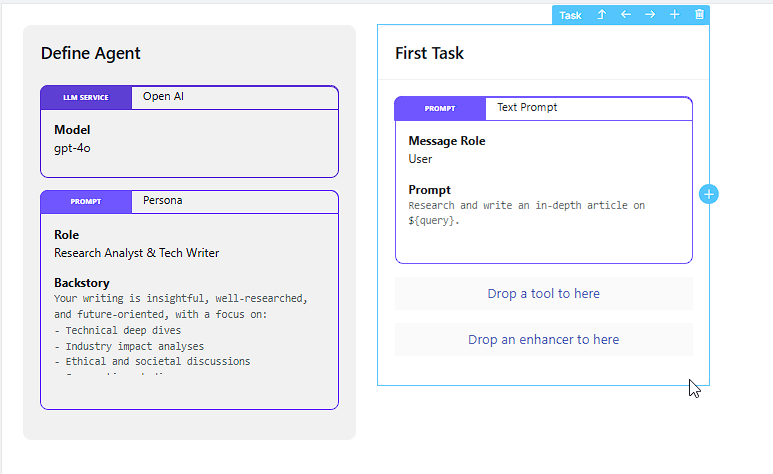Select the PROMPT tag beside Persona
Viewport: 773px width, 474px height.
point(85,201)
